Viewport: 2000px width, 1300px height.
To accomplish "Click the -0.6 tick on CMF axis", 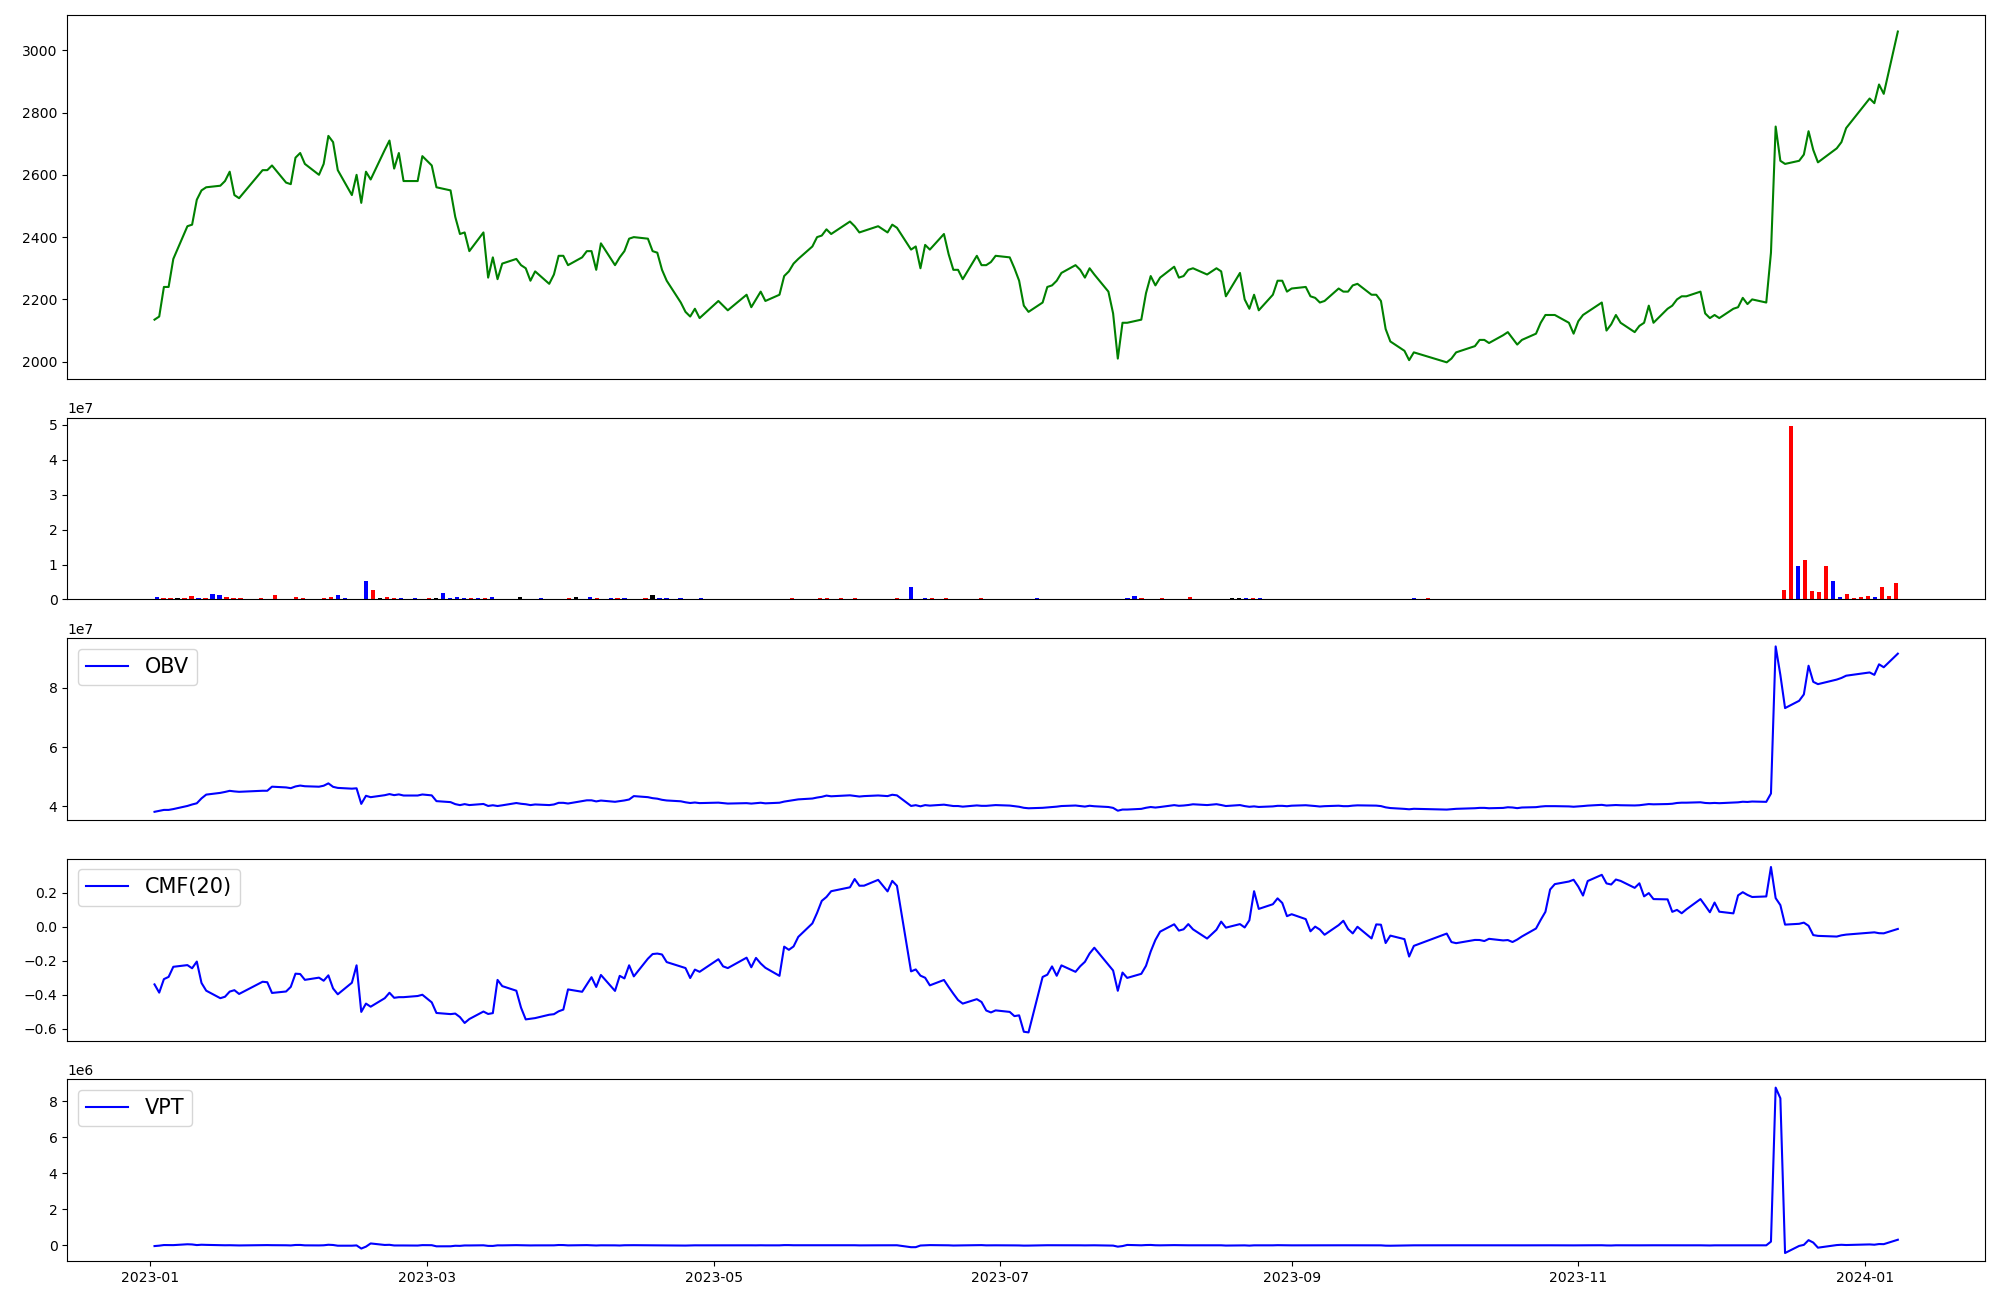I will pos(40,1030).
